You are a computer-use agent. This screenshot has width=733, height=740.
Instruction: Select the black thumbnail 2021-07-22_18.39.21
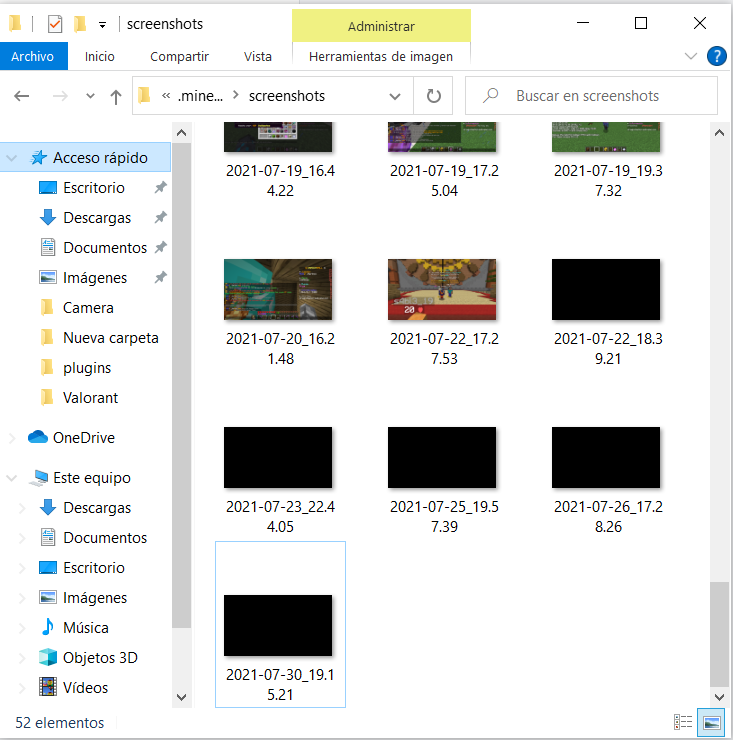(x=606, y=289)
